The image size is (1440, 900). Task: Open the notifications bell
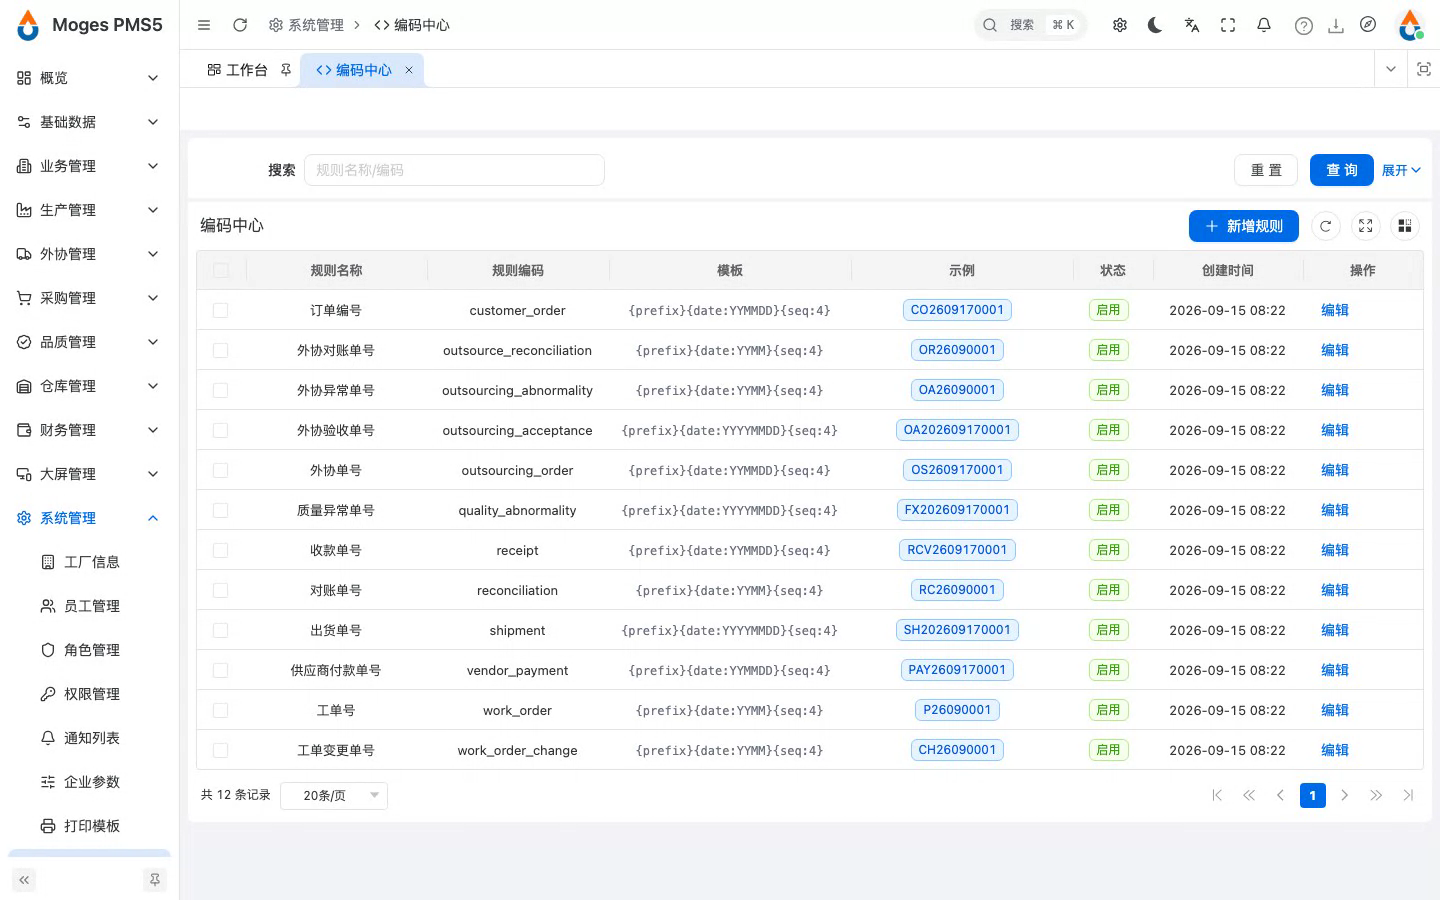[1264, 25]
